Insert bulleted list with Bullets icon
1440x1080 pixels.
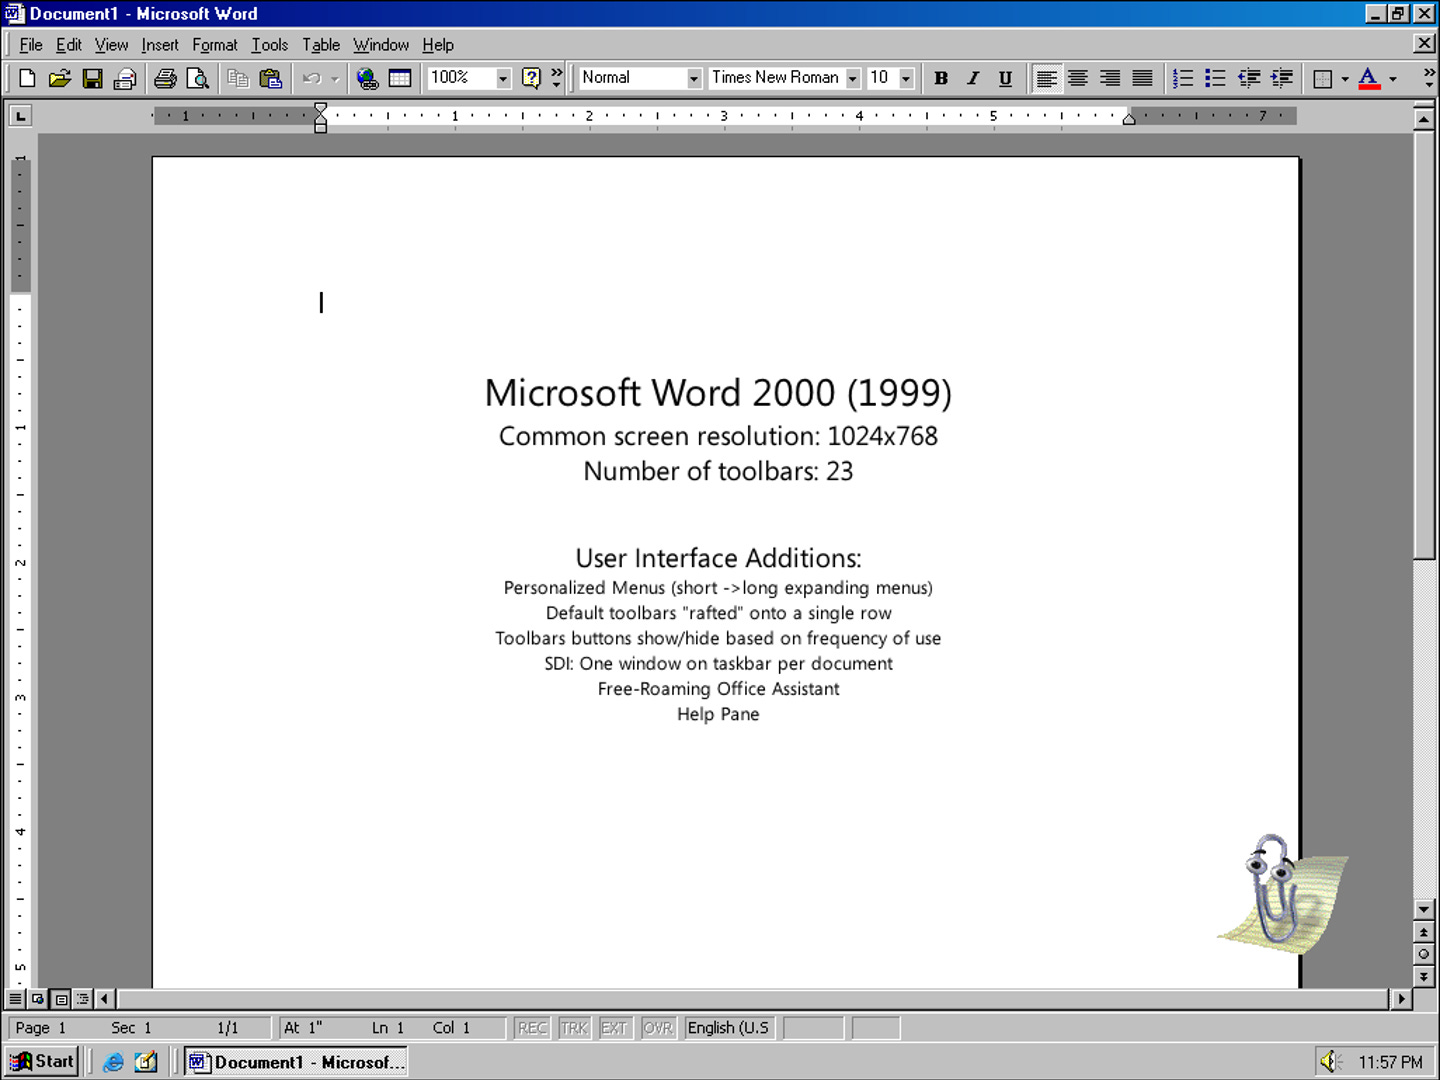(x=1215, y=78)
